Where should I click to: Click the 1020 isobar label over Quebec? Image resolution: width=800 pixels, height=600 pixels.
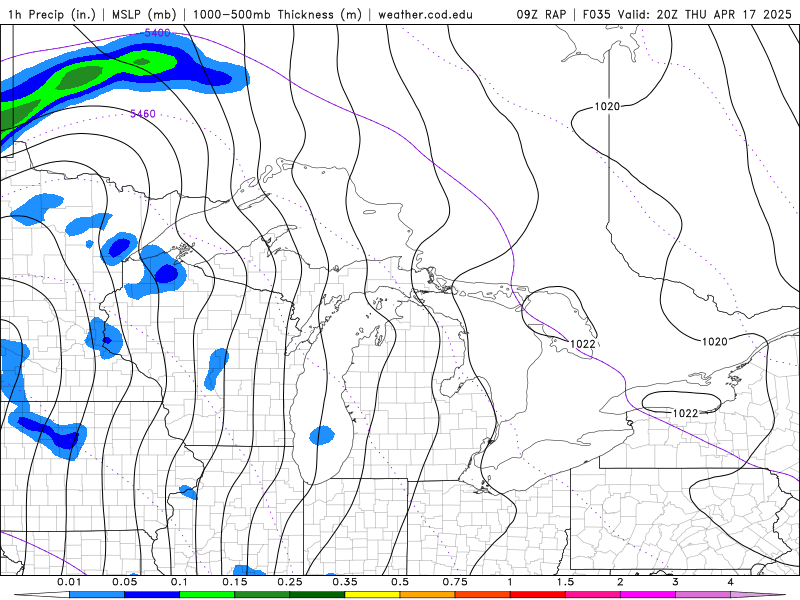[714, 341]
